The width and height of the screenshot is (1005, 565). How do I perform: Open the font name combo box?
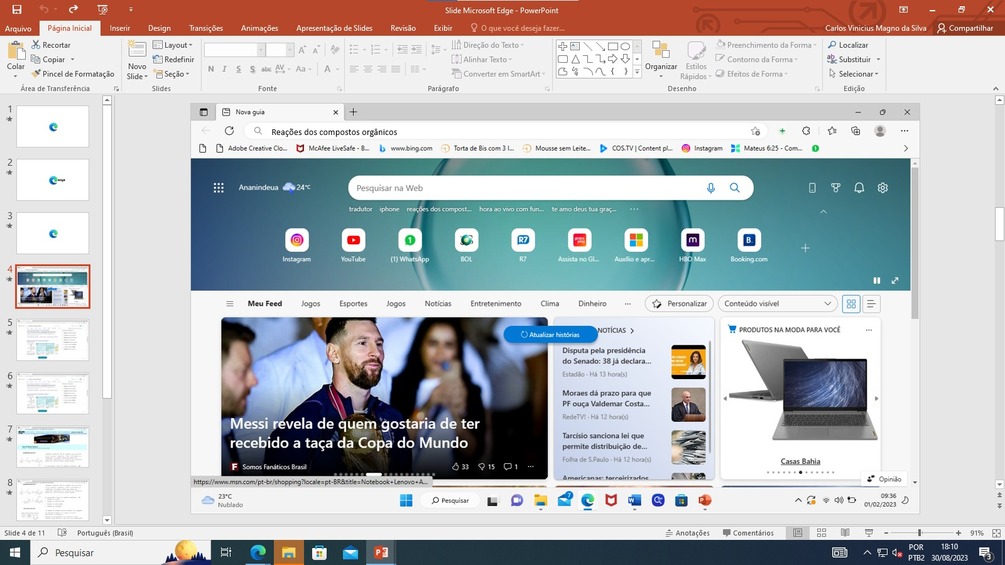point(235,50)
